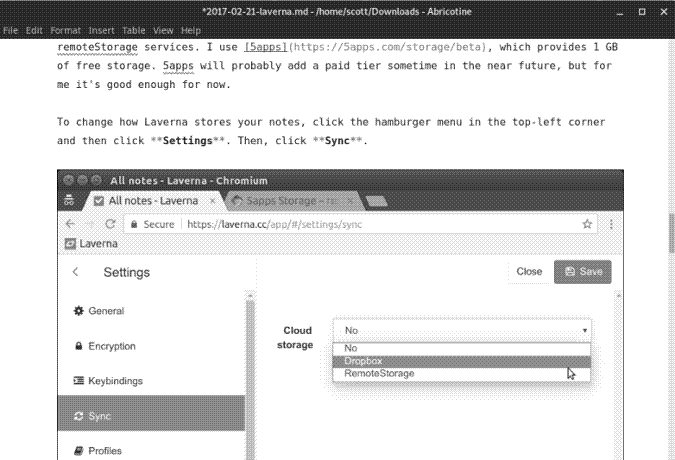
Task: Choose the No option in dropdown
Action: 461,349
